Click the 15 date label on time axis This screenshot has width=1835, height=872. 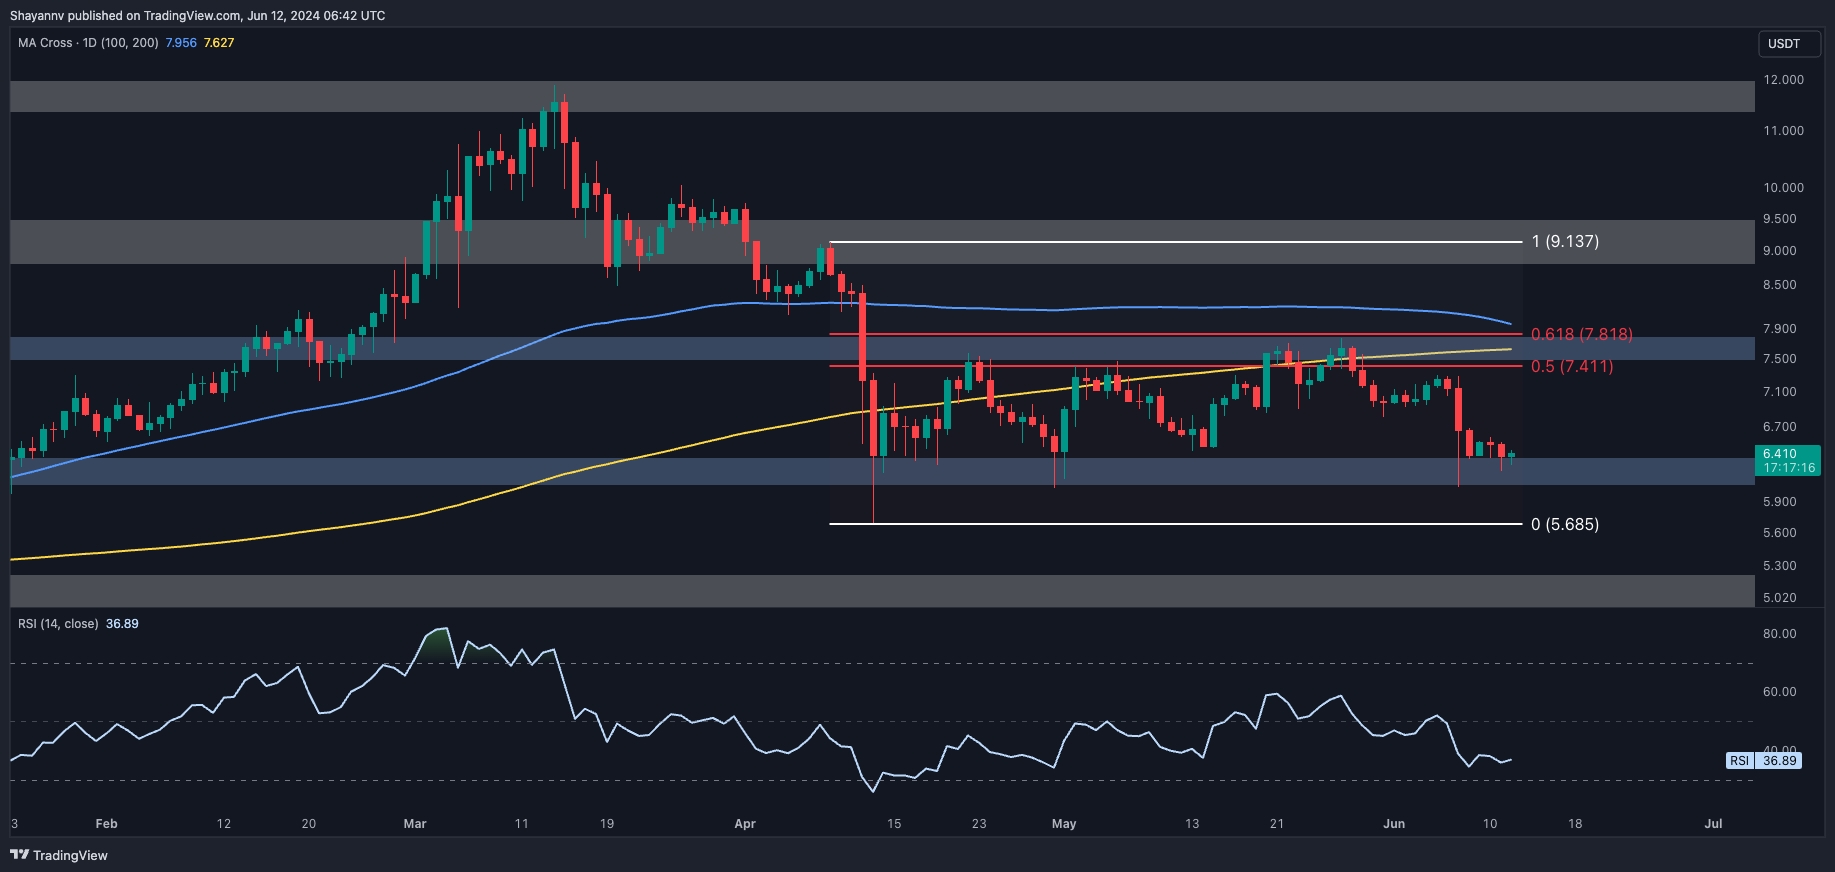click(x=894, y=824)
